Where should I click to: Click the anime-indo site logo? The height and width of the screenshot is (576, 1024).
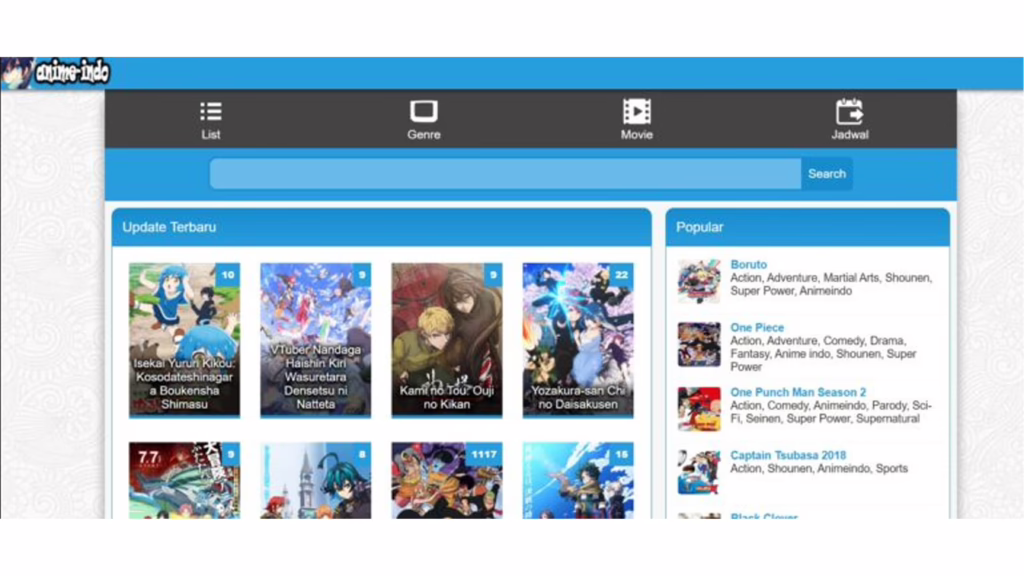(x=56, y=72)
